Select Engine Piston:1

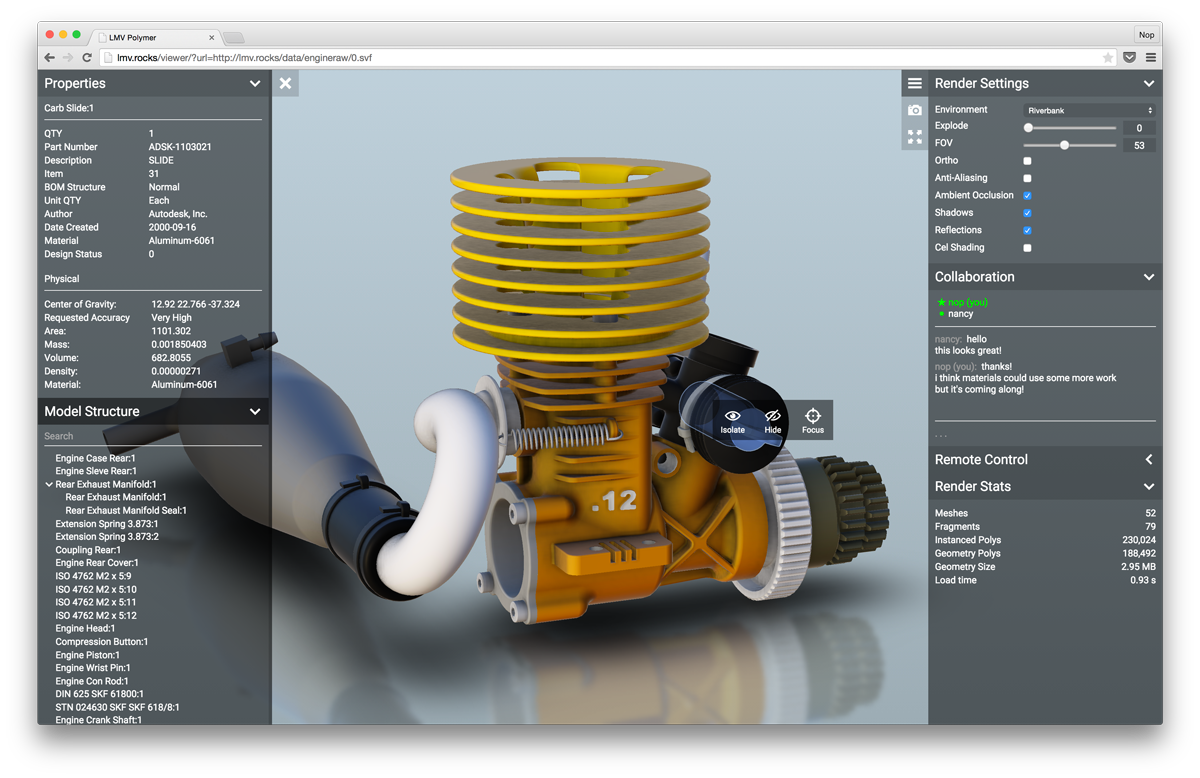click(88, 655)
